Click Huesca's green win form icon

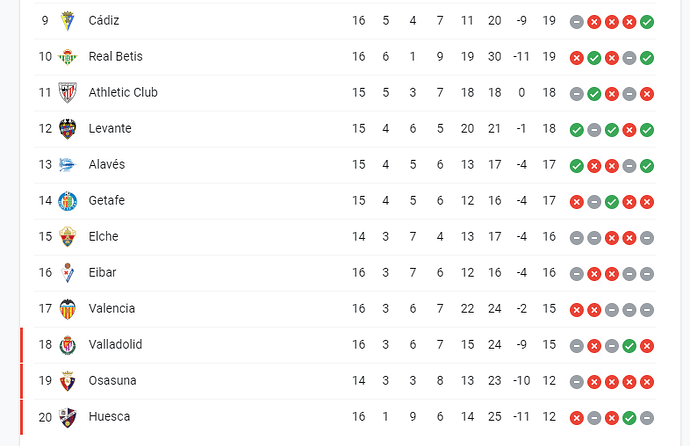(629, 418)
